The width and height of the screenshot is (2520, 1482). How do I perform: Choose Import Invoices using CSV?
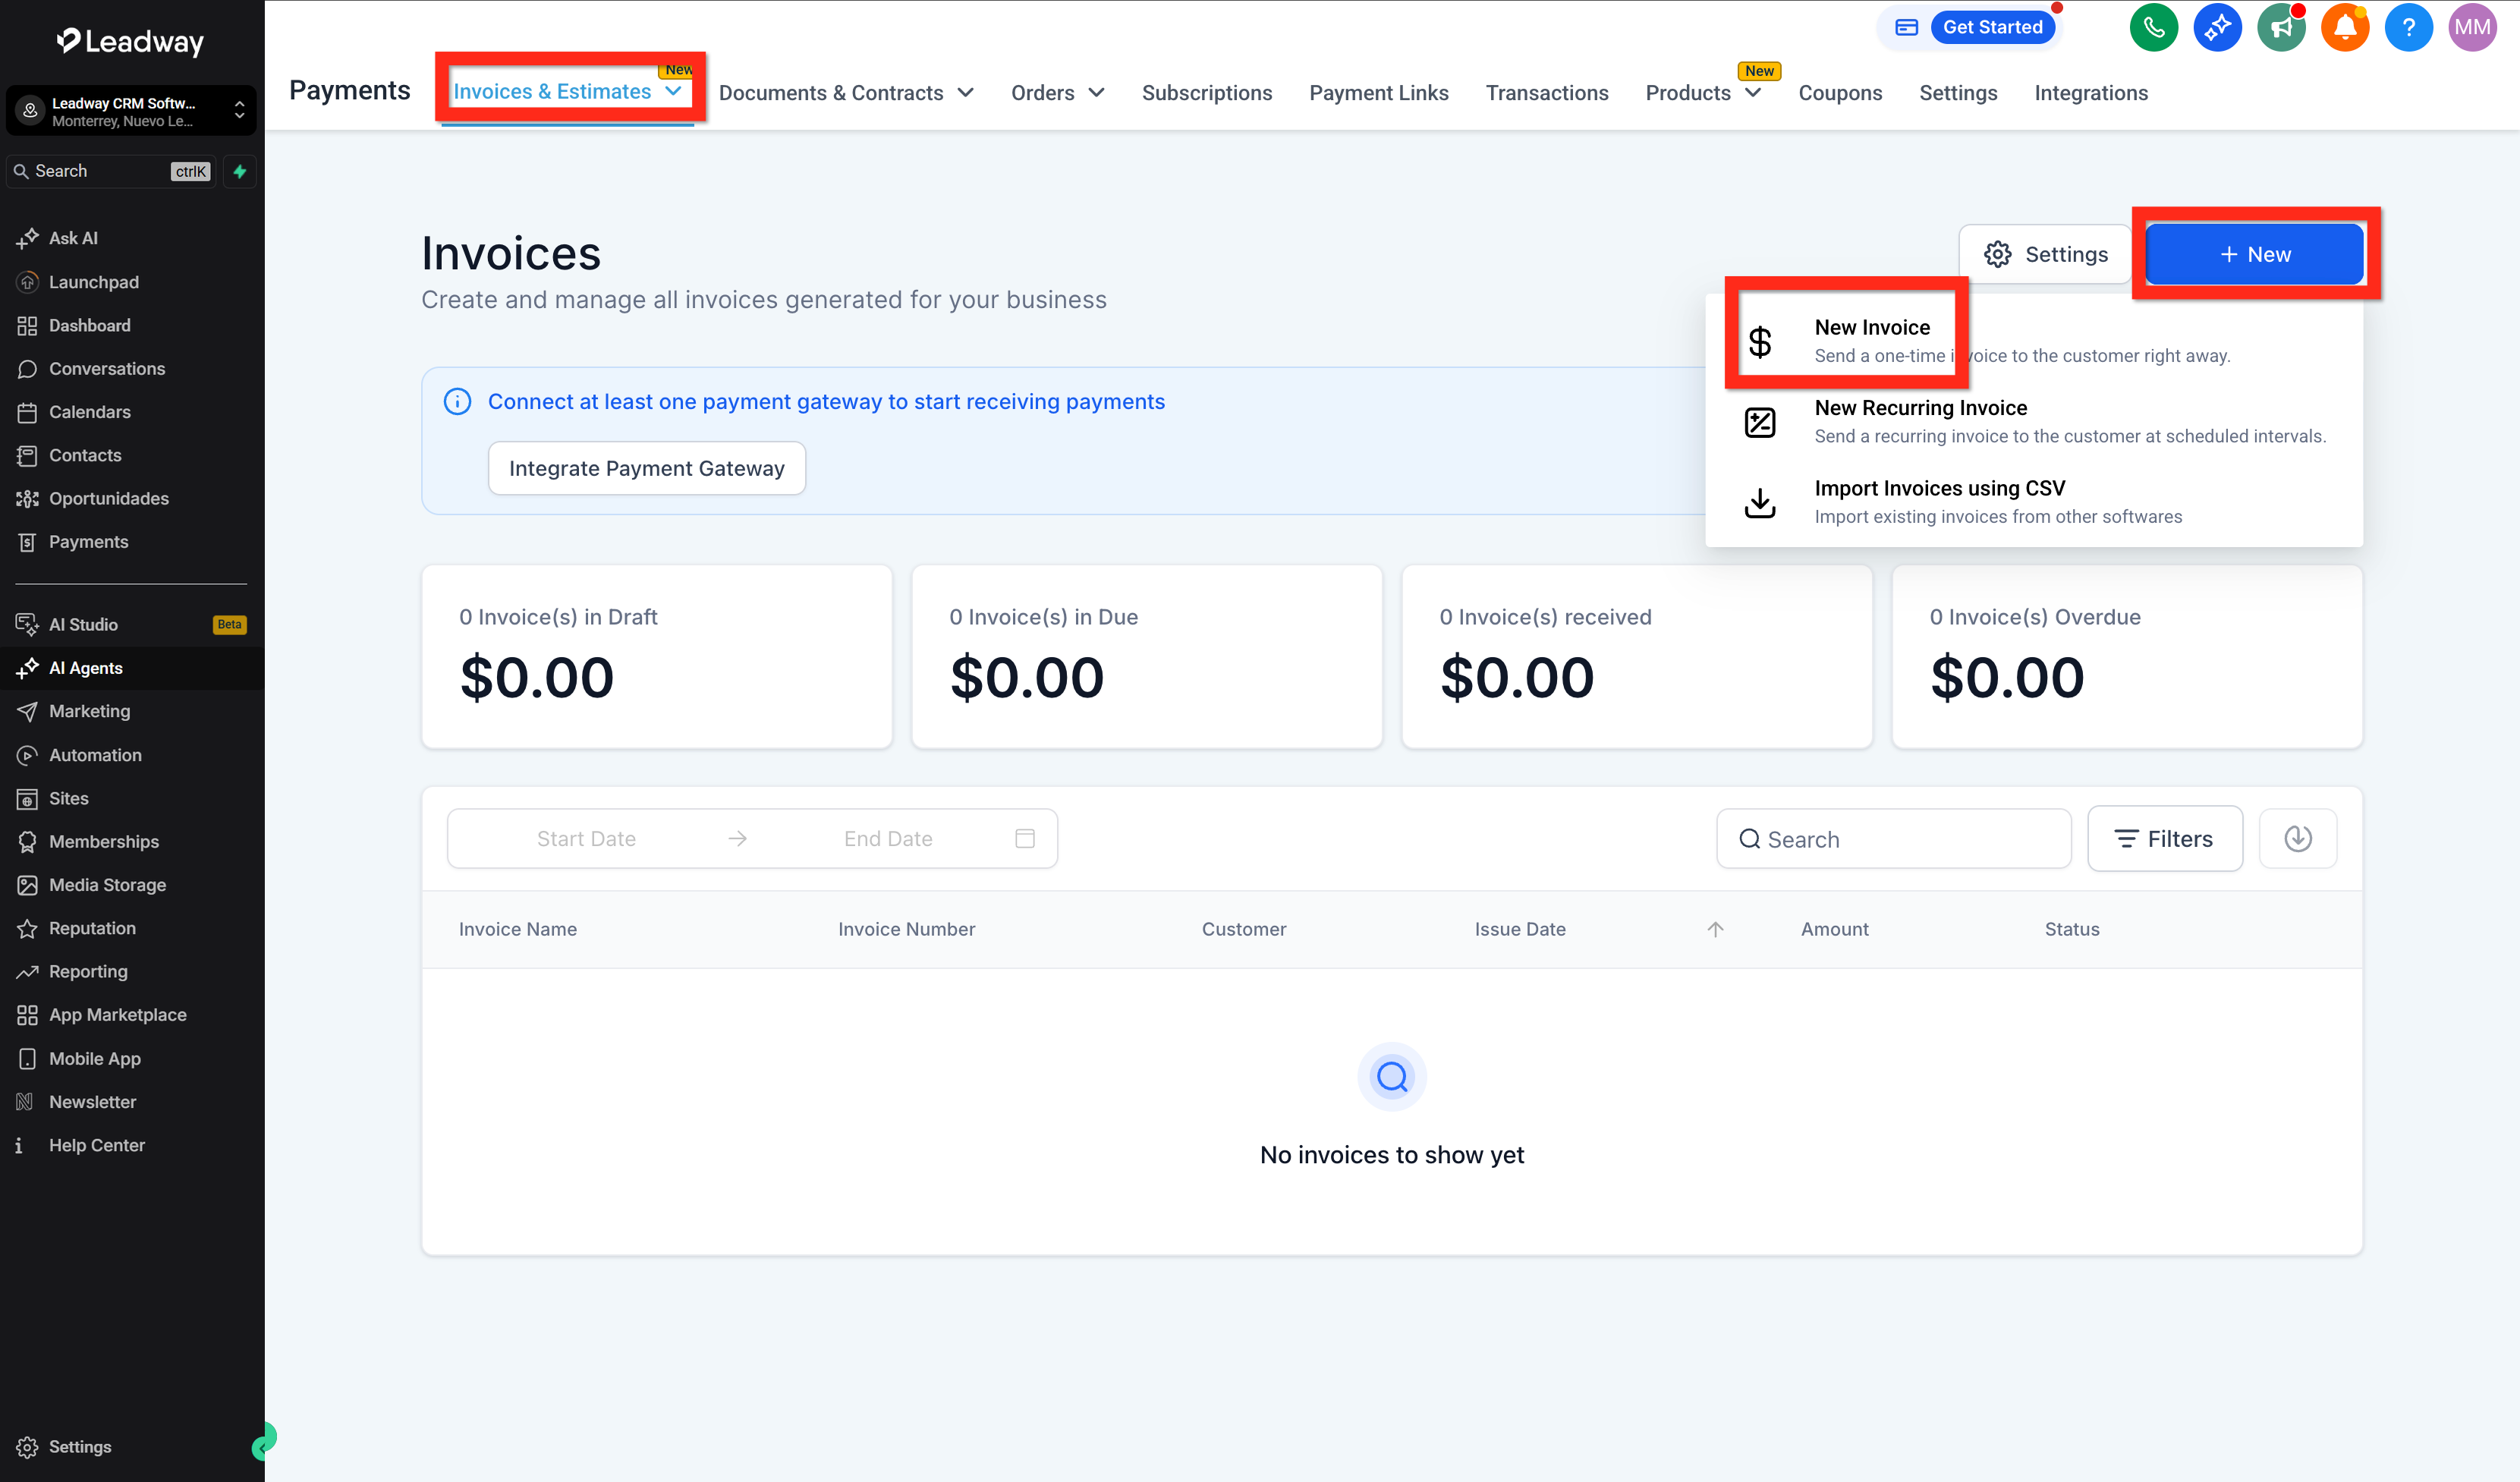pyautogui.click(x=2033, y=501)
